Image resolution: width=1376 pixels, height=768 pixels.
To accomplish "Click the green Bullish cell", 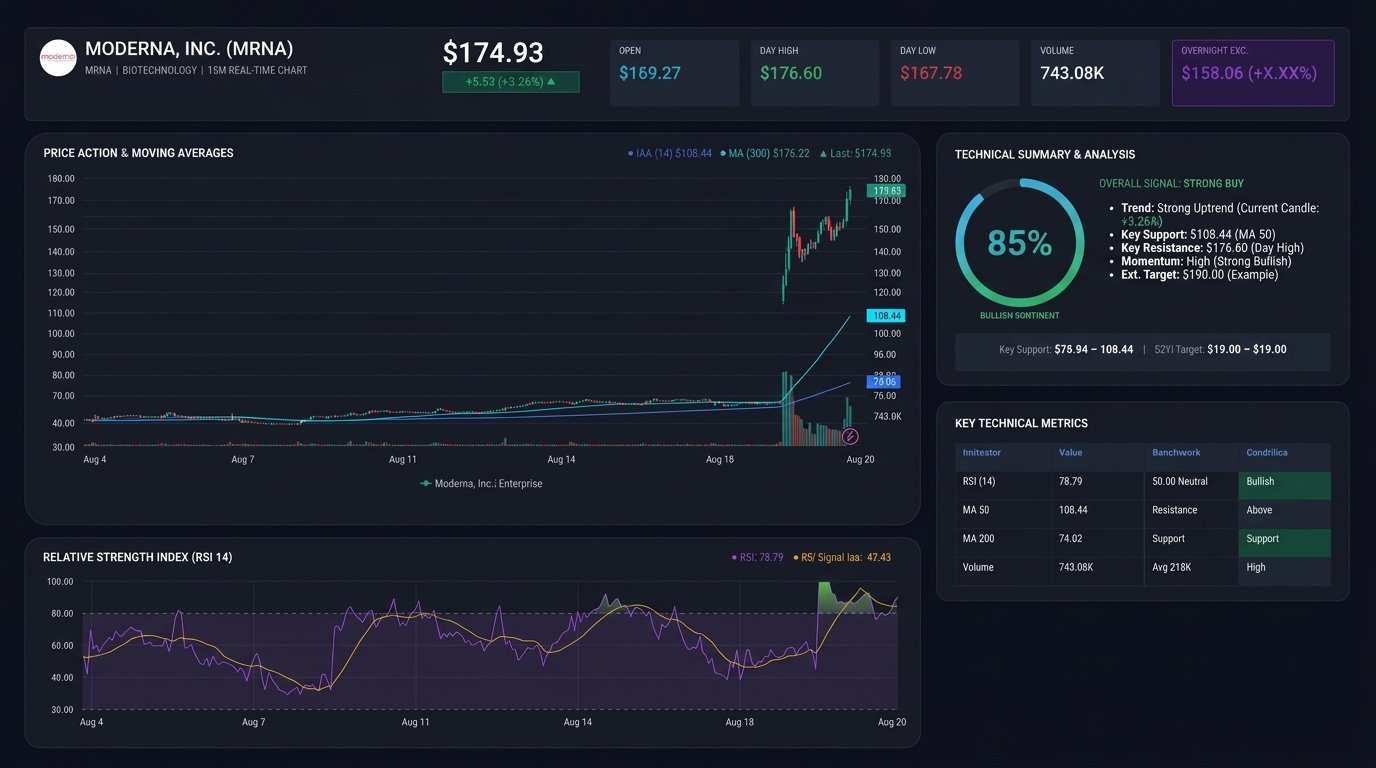I will [x=1283, y=485].
